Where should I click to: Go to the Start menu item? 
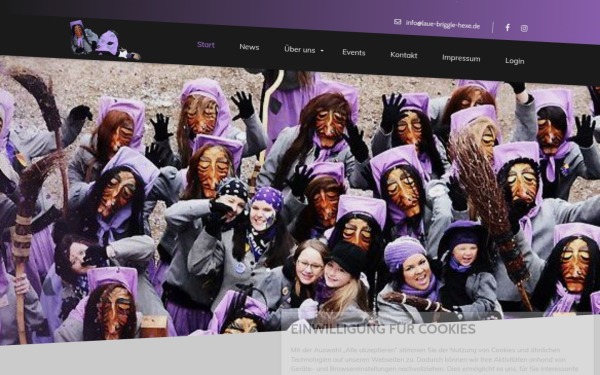[x=206, y=45]
